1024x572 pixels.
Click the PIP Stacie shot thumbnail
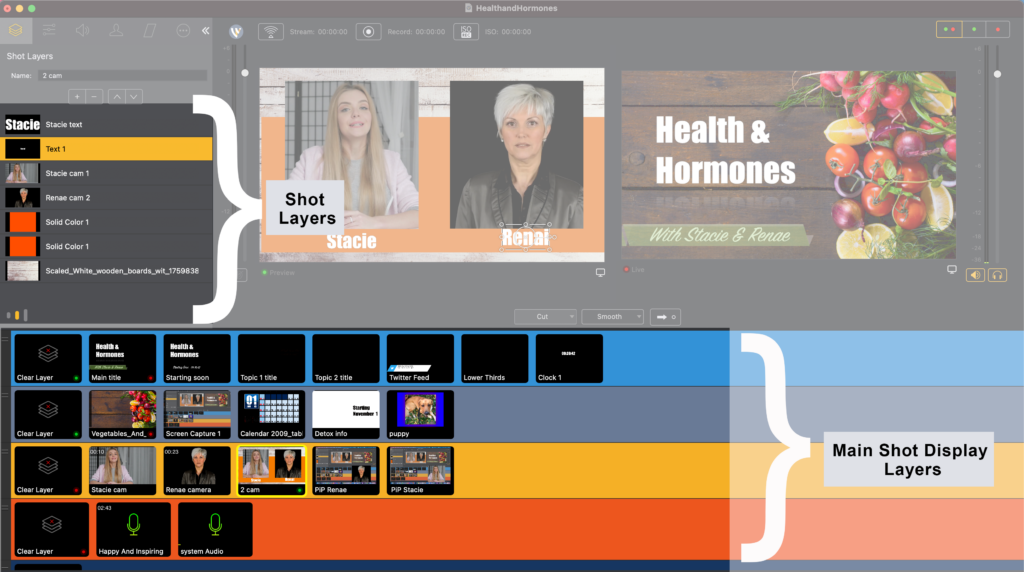pos(420,470)
